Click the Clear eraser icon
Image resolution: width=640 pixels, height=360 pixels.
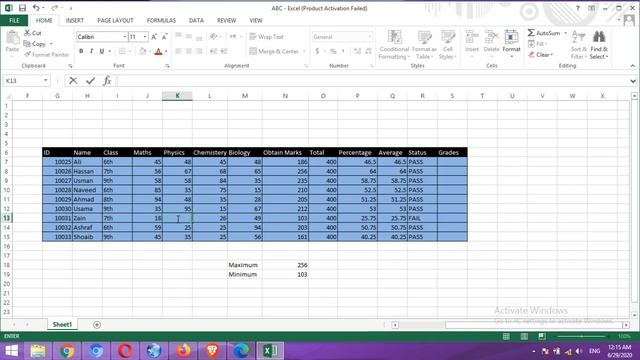click(531, 54)
